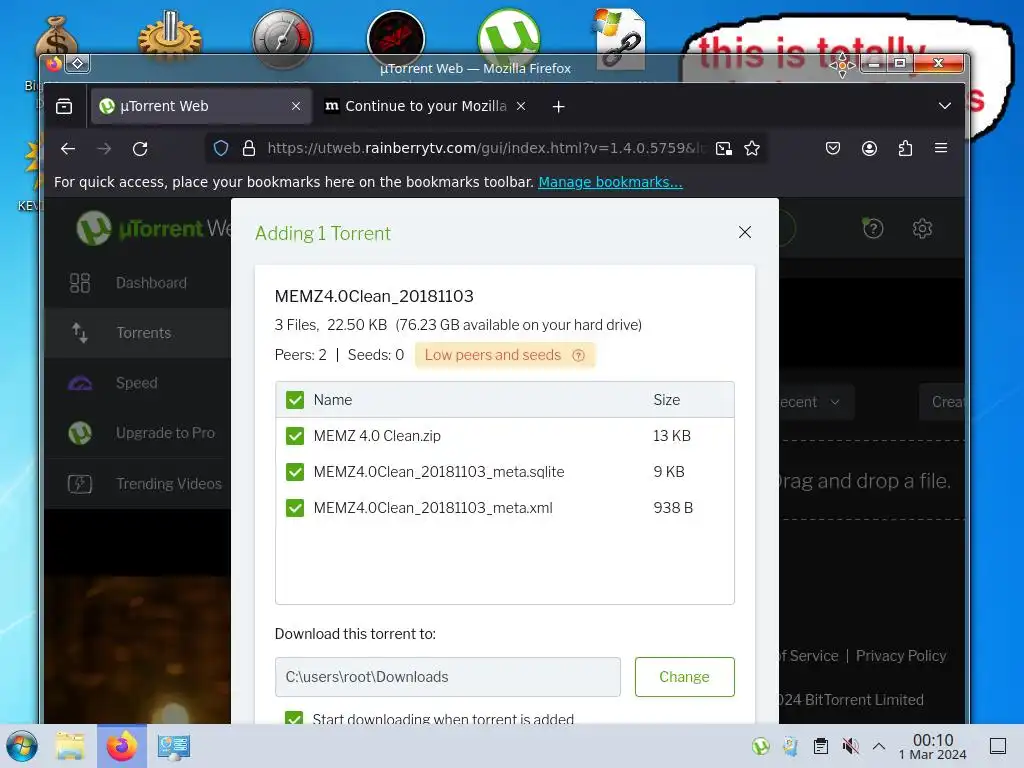Image resolution: width=1024 pixels, height=768 pixels.
Task: Open a new tab with plus button
Action: [x=558, y=106]
